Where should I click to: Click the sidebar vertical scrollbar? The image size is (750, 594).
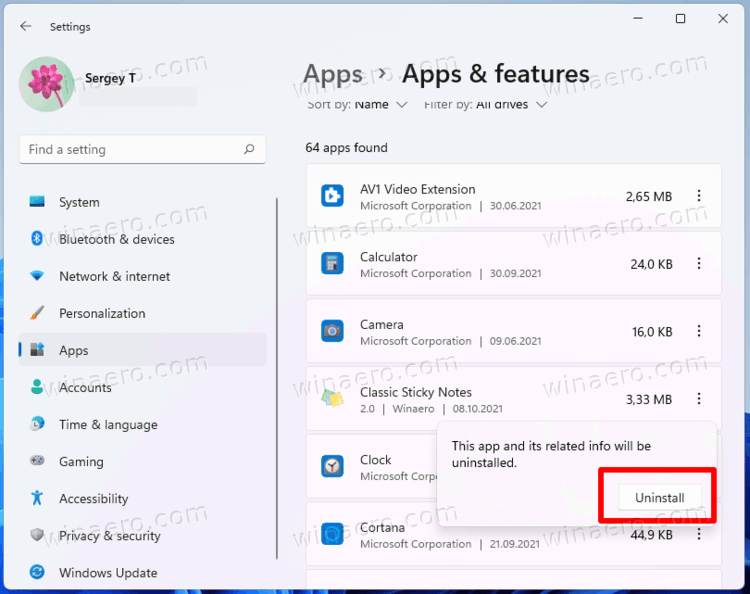click(x=277, y=378)
